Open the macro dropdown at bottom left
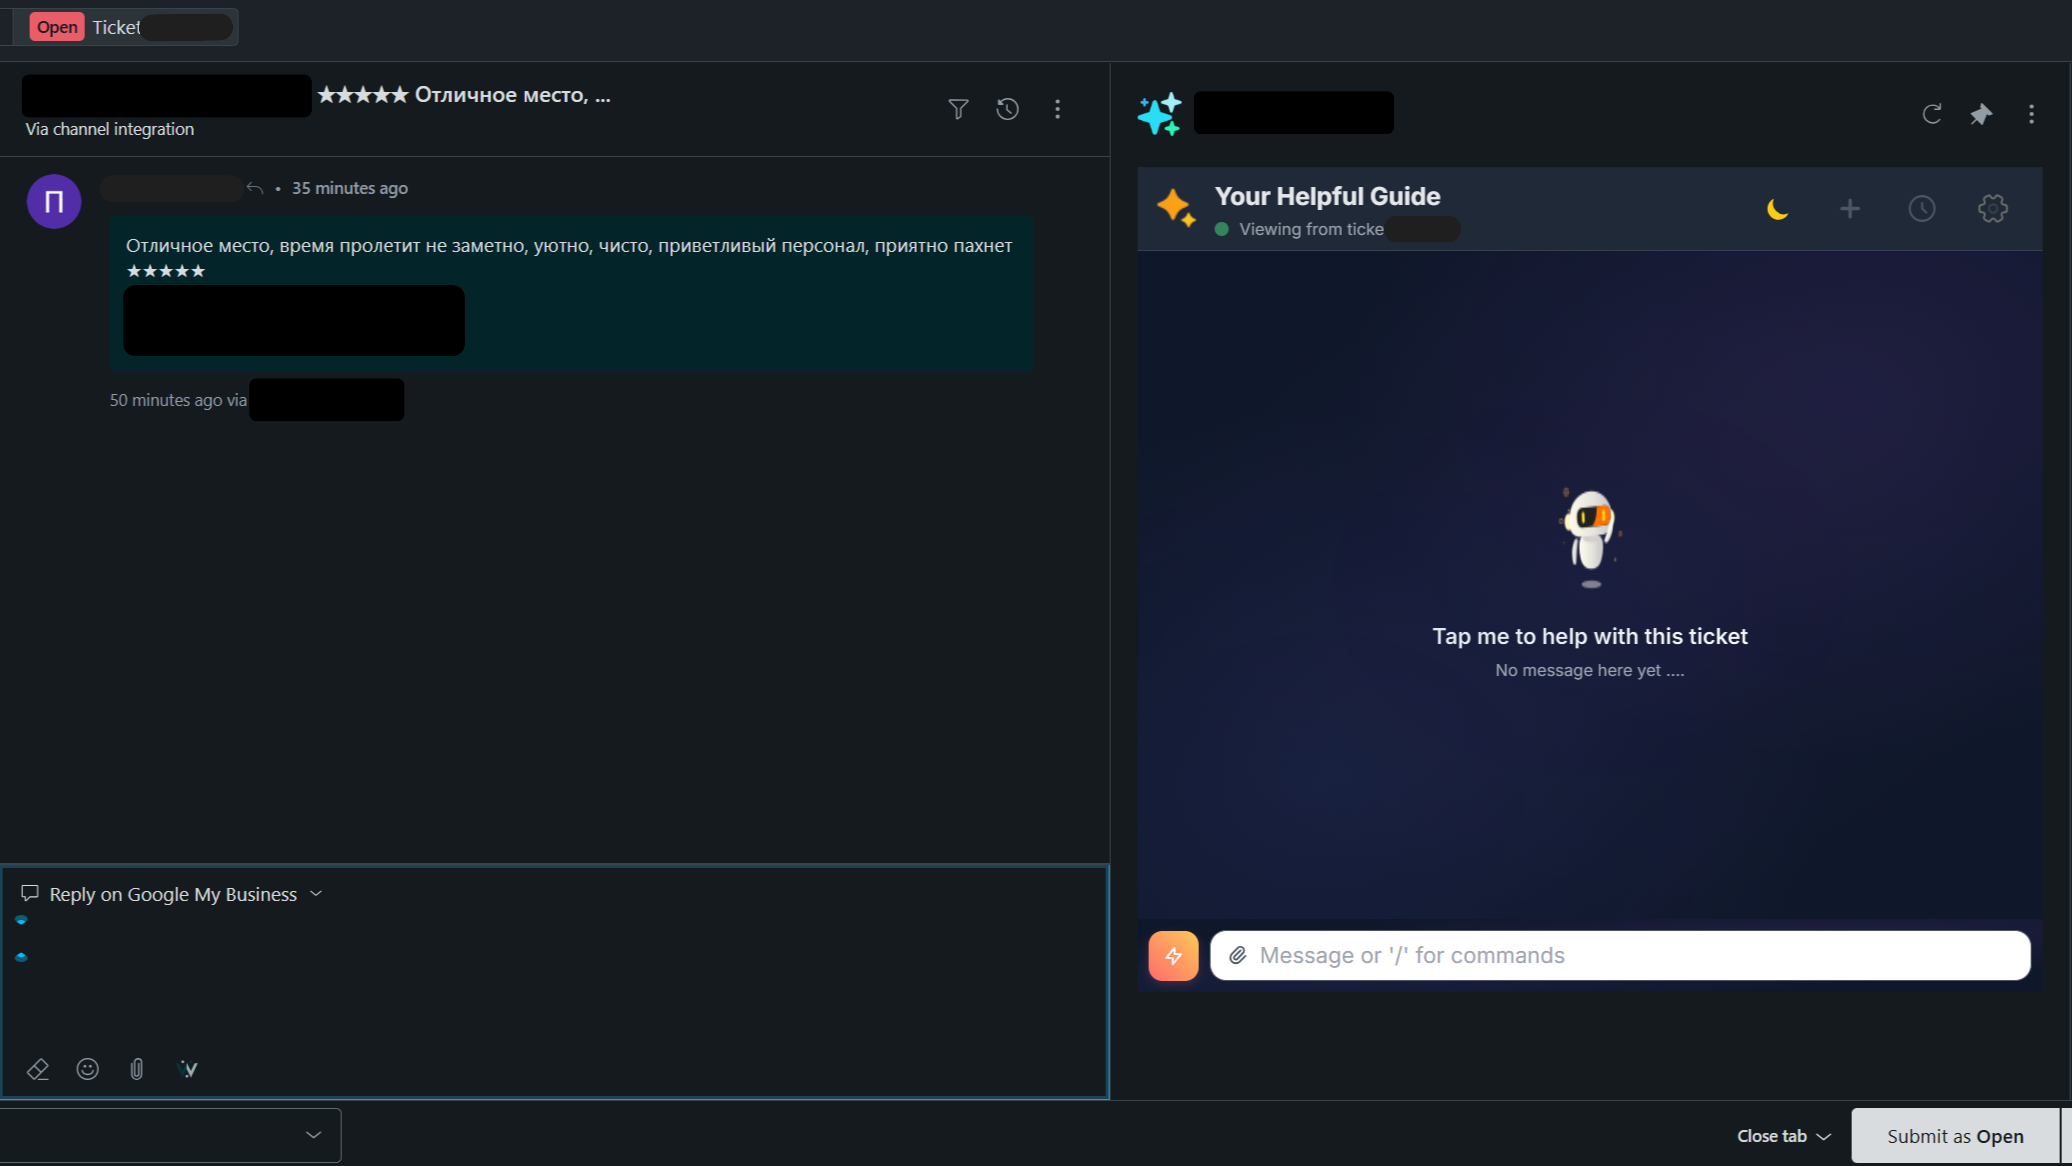This screenshot has height=1166, width=2072. [x=170, y=1135]
